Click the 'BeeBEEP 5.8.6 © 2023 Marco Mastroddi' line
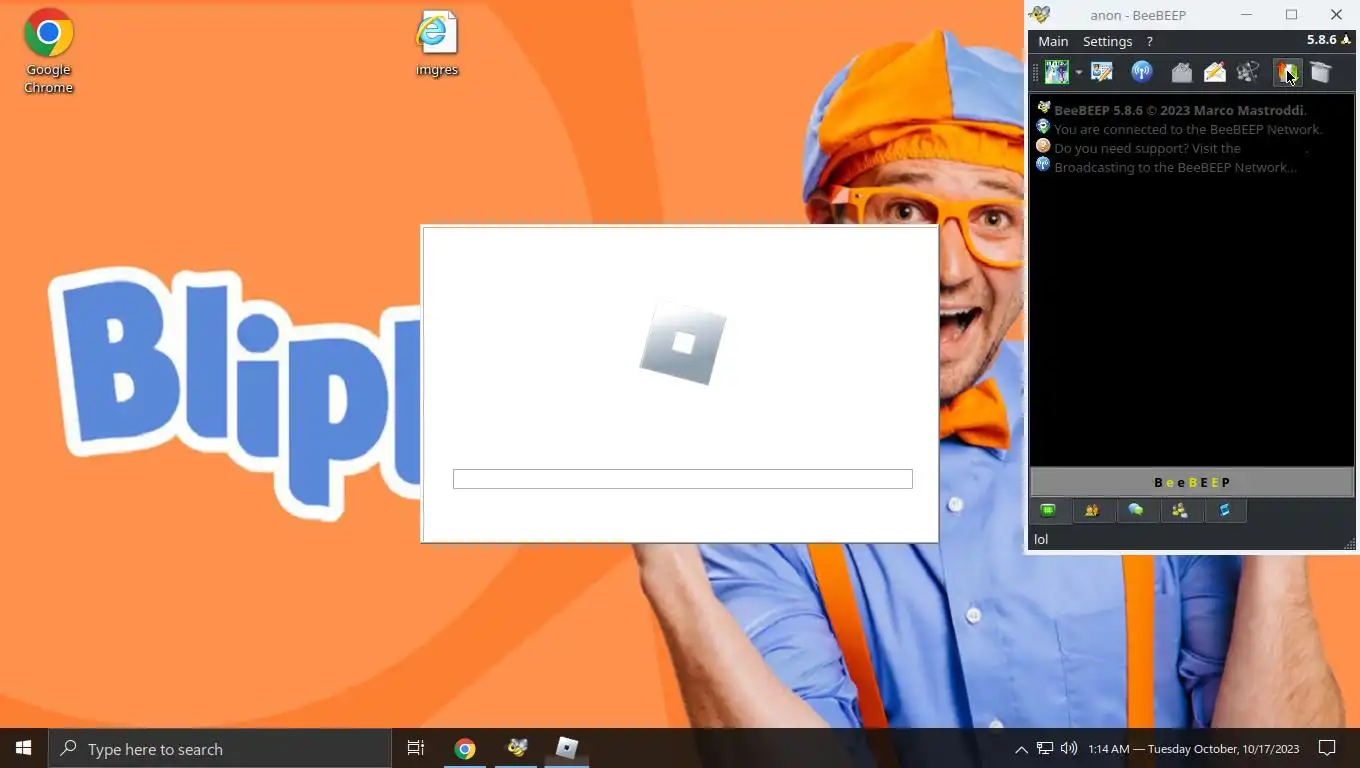This screenshot has width=1360, height=768. click(x=1180, y=110)
